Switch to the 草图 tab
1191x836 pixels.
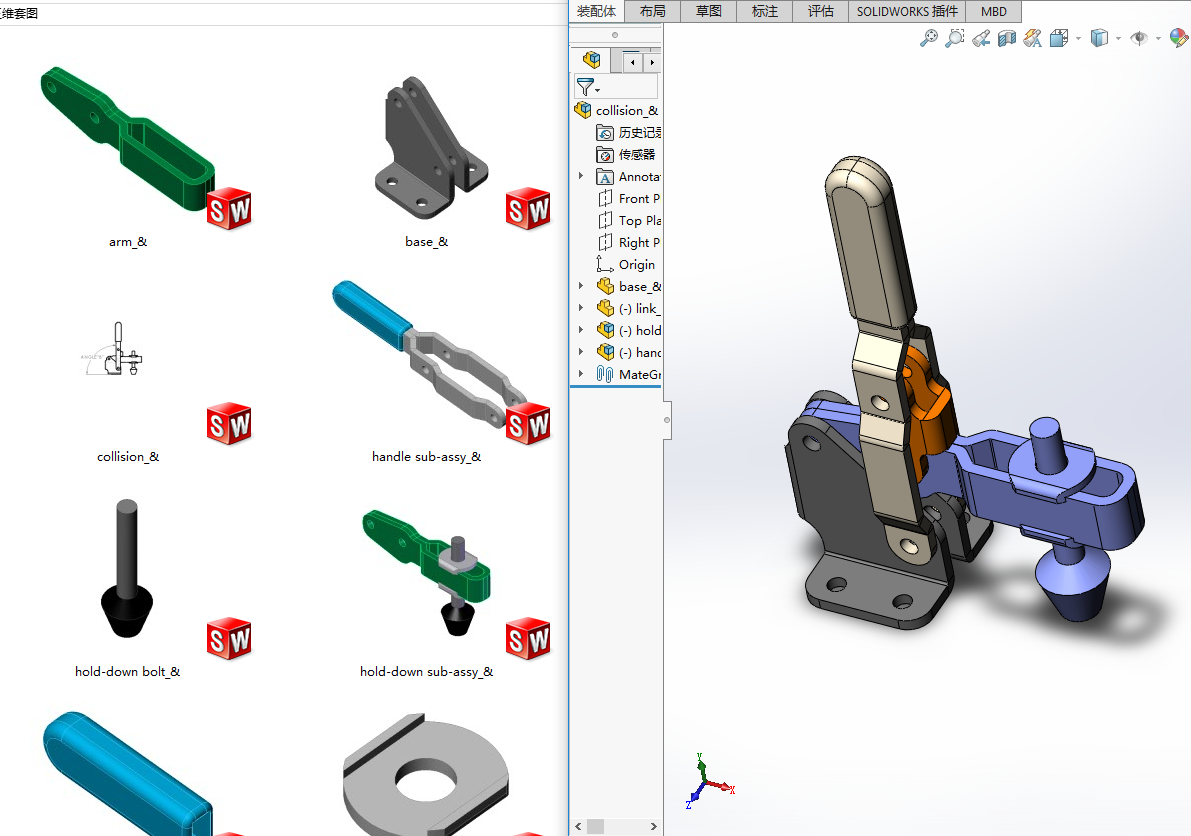click(x=709, y=11)
